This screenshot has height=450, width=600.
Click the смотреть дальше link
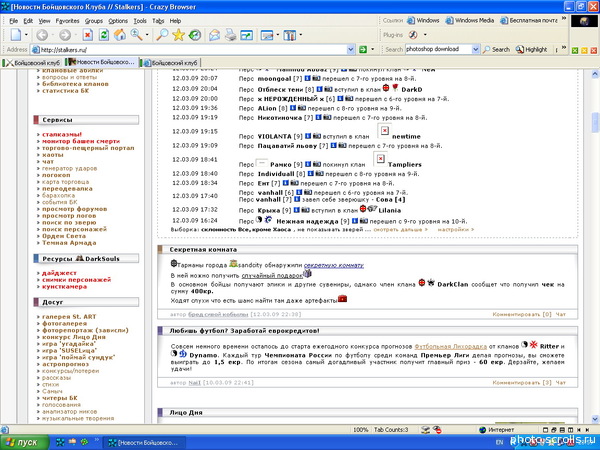401,230
